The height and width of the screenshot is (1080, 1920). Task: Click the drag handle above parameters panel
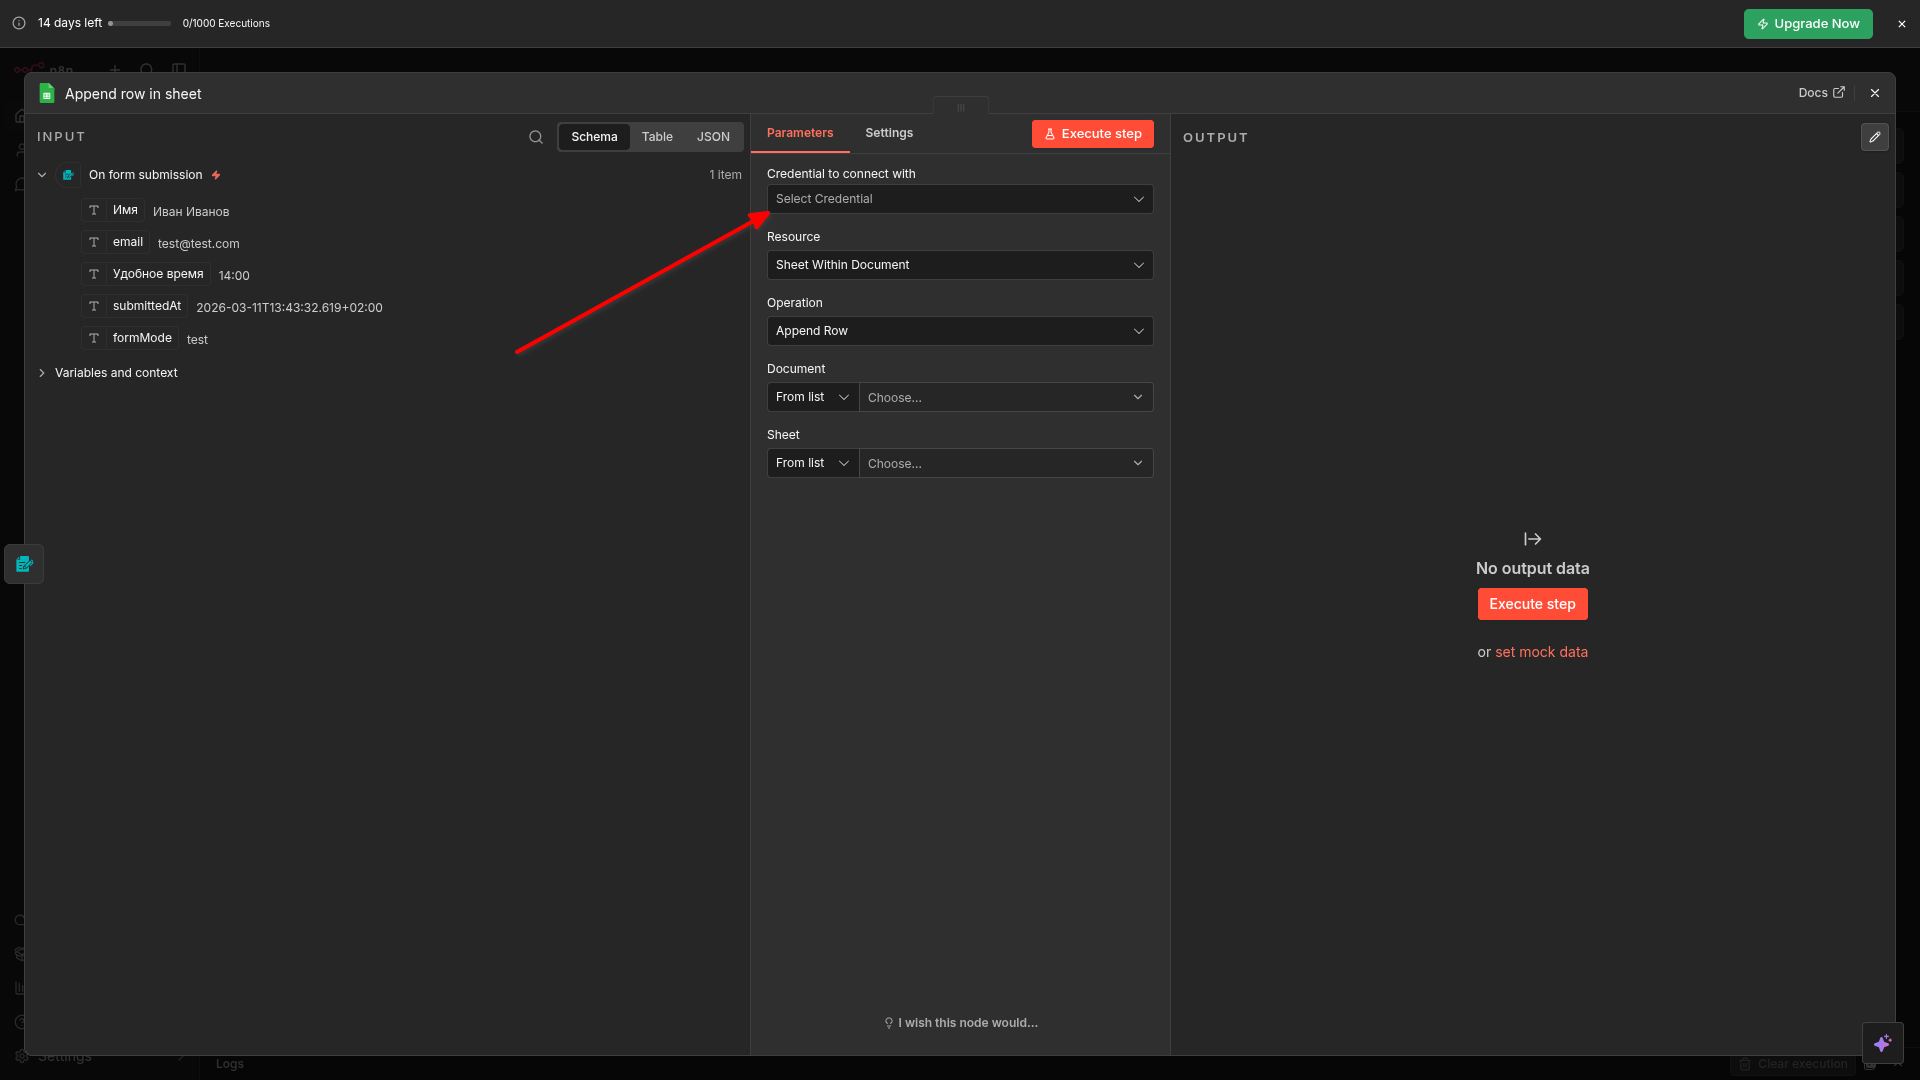[x=960, y=107]
